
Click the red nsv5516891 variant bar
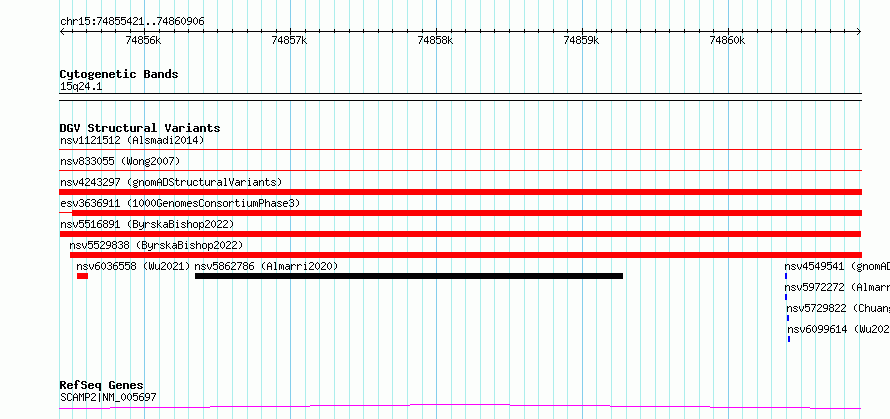tap(460, 234)
